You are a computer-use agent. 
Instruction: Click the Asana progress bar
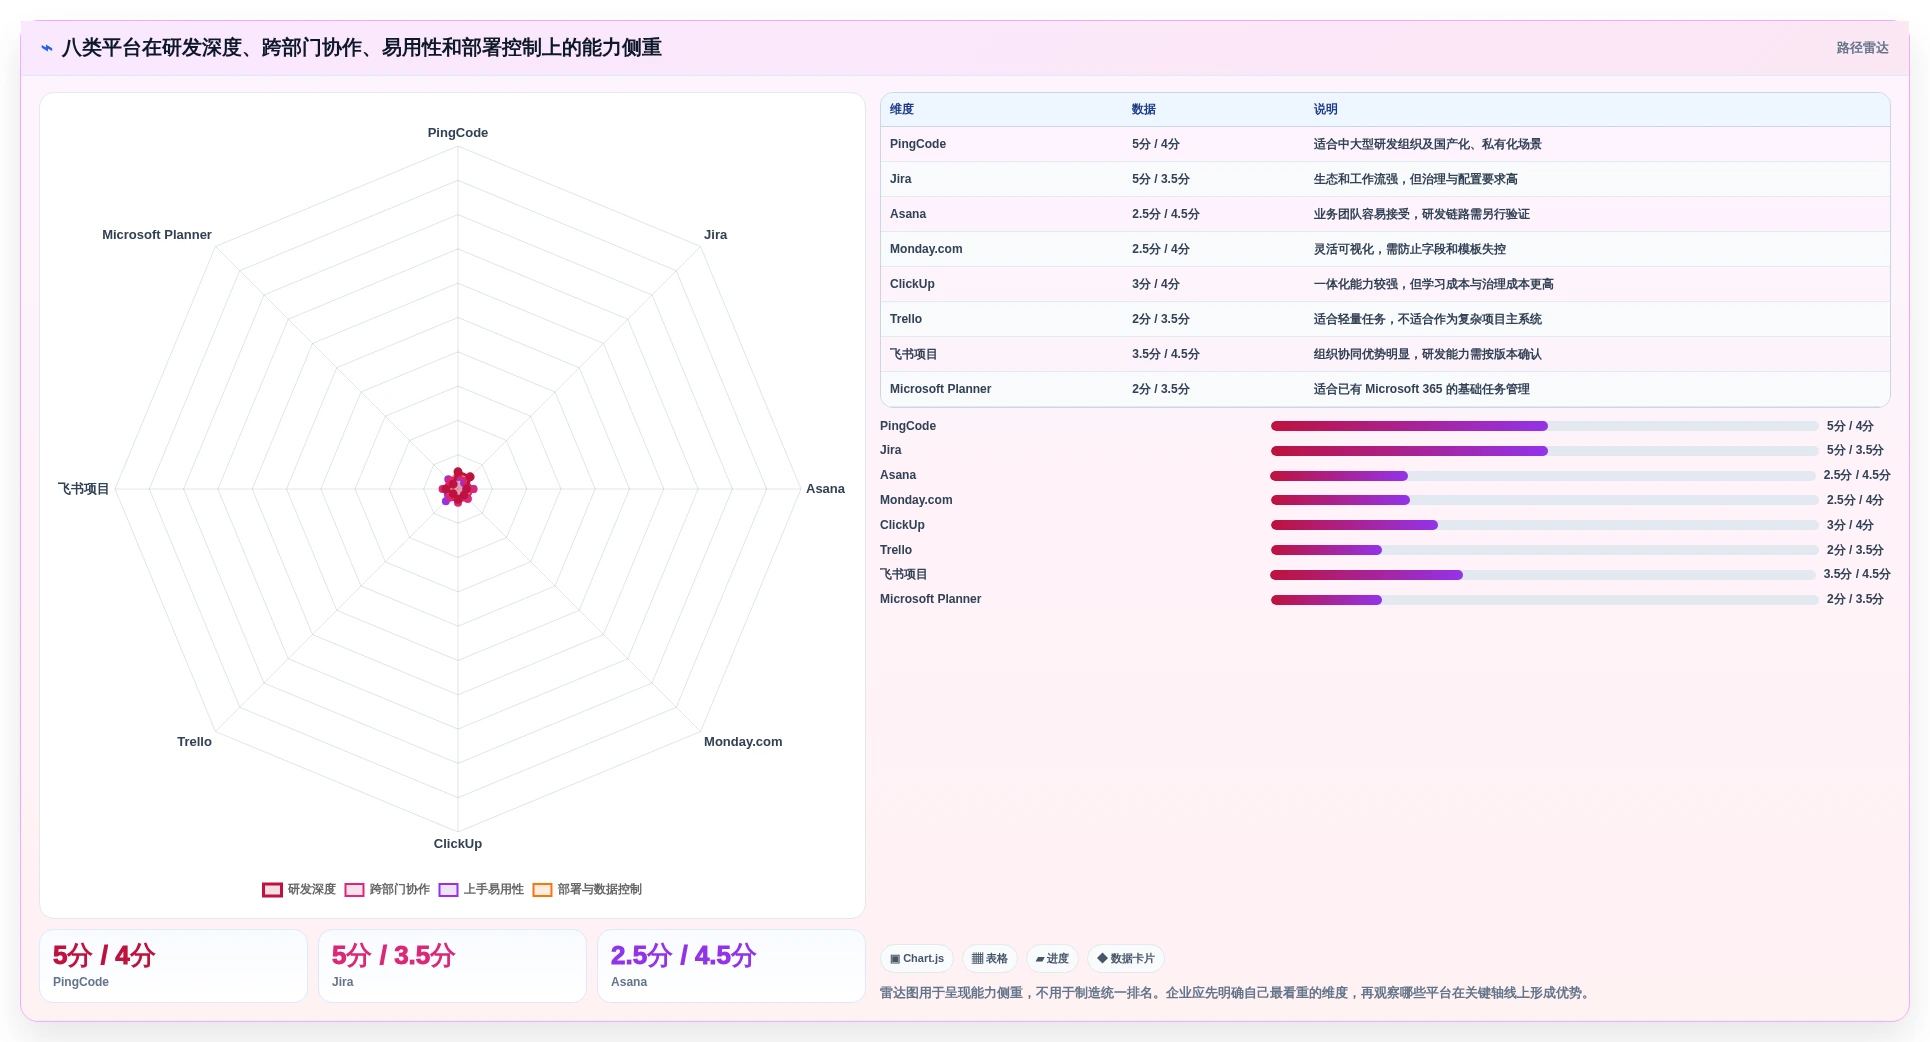[1542, 476]
